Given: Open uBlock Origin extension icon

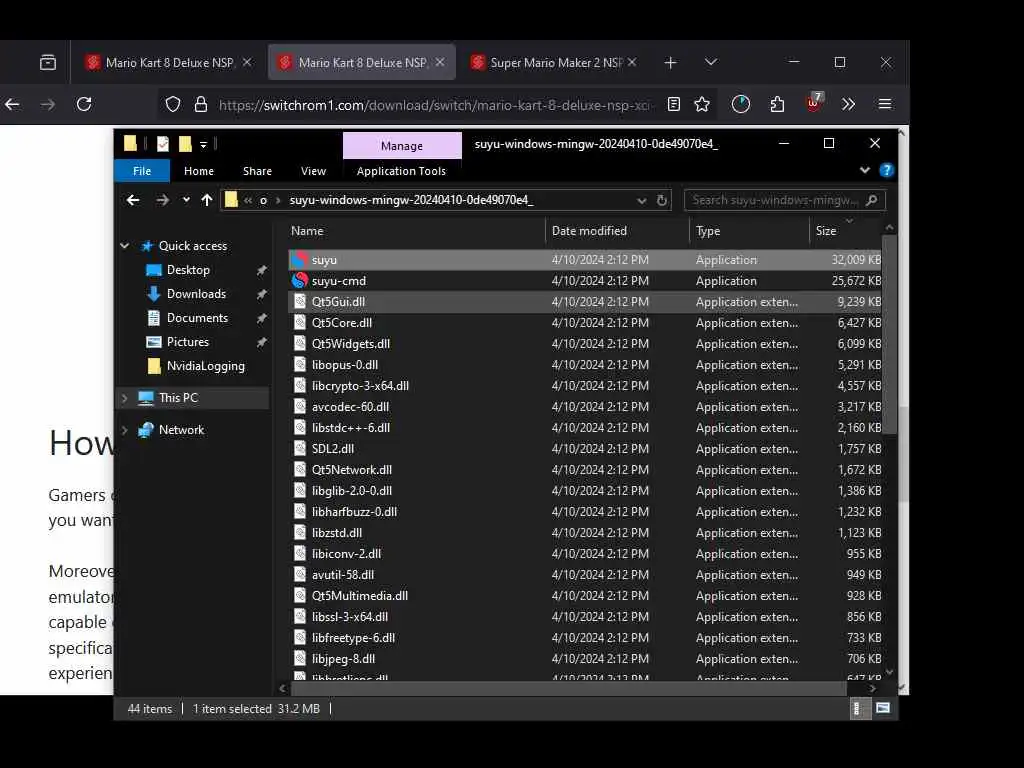Looking at the screenshot, I should click(x=814, y=103).
